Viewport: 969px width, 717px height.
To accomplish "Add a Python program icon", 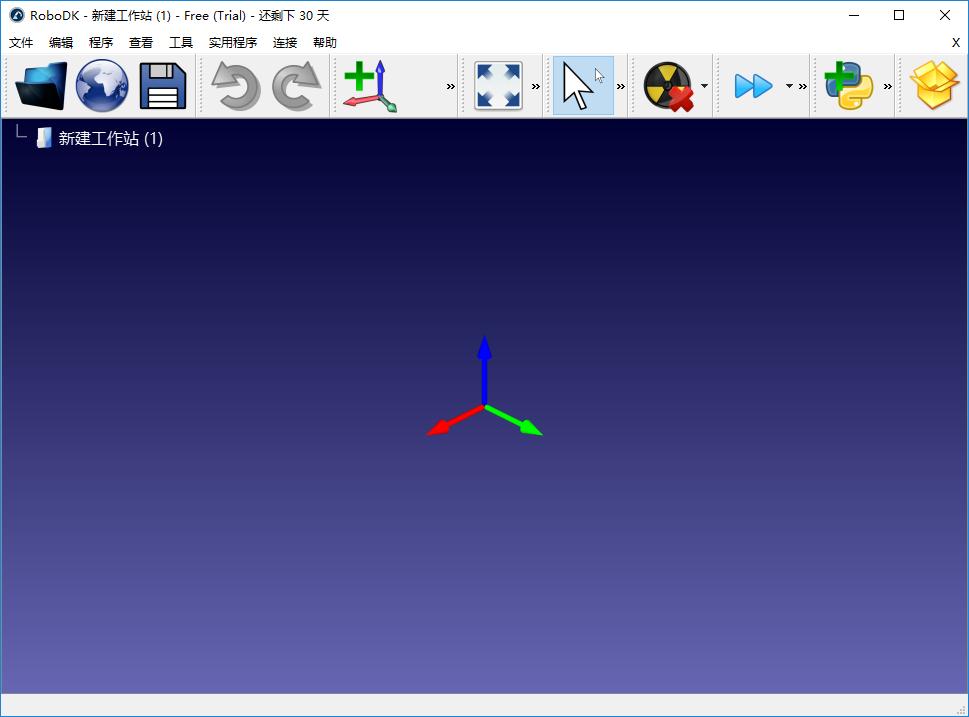I will click(848, 86).
